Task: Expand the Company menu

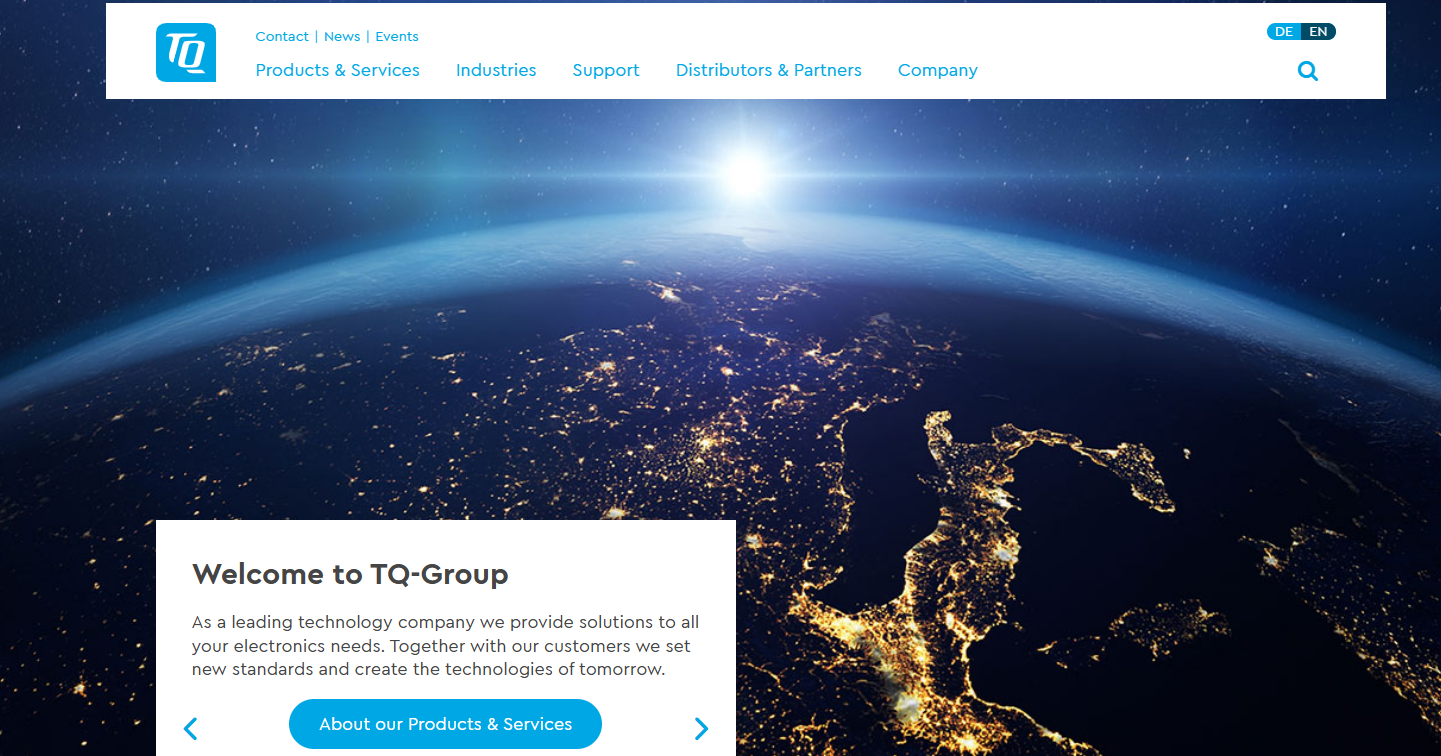Action: pyautogui.click(x=937, y=70)
